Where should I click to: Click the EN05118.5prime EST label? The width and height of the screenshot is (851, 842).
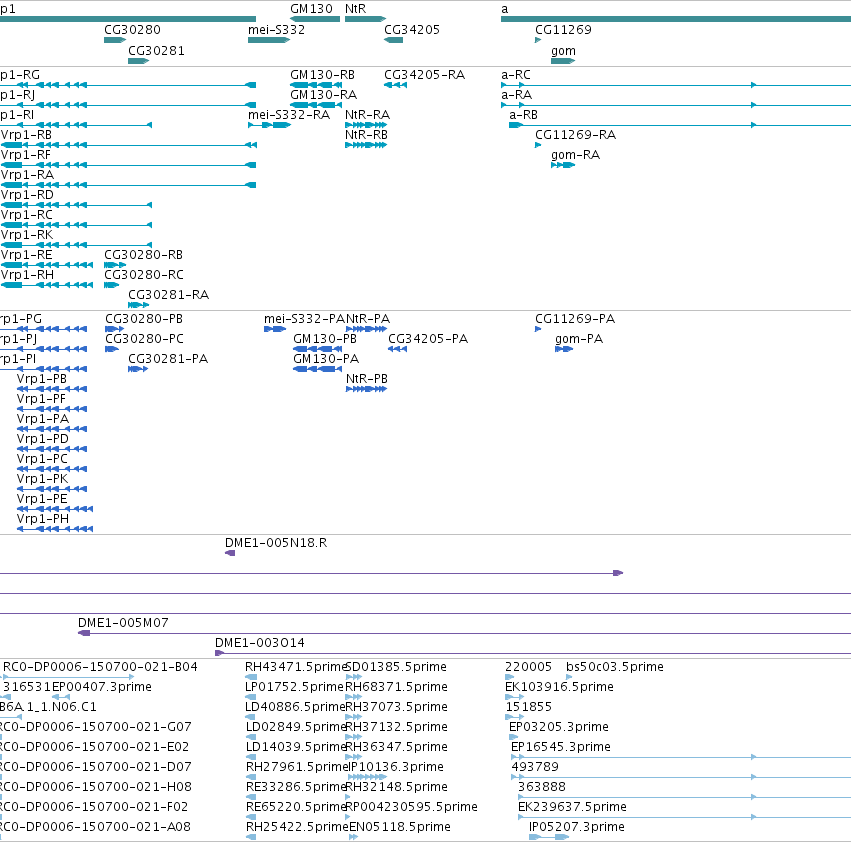(400, 827)
